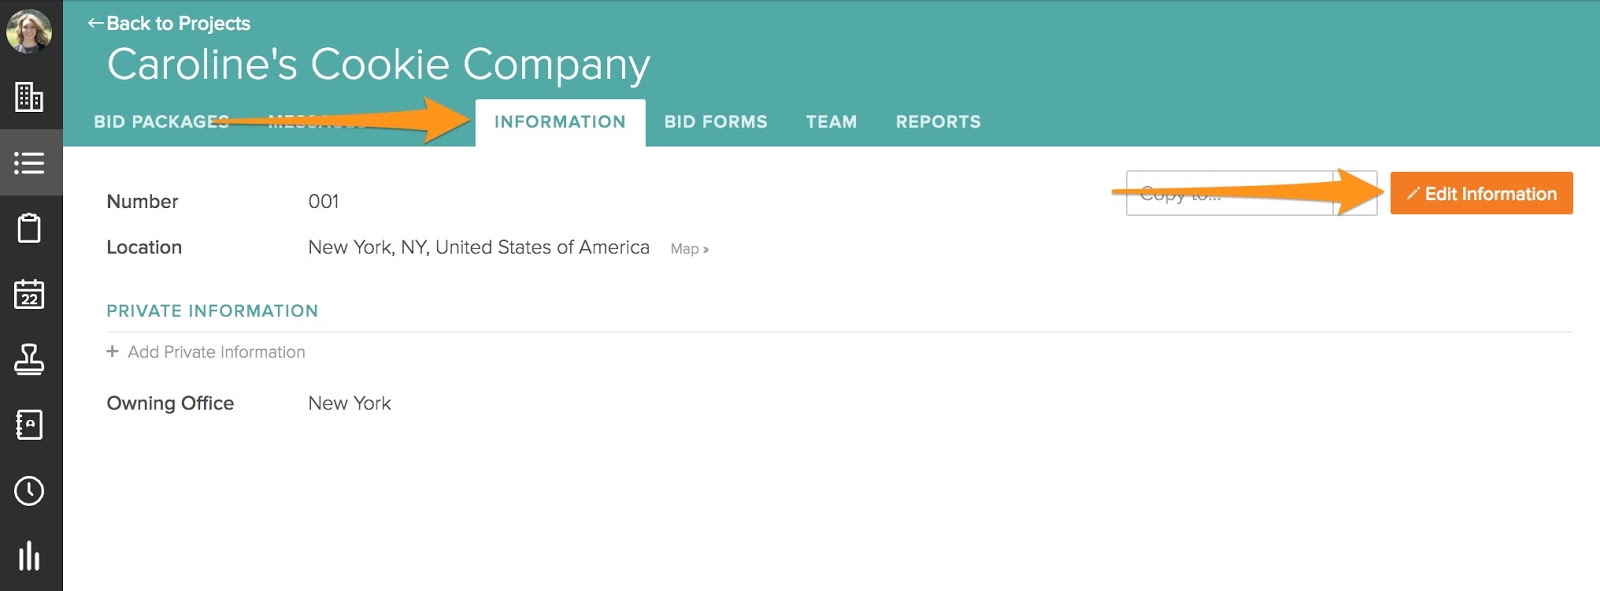Open the bar chart icon in sidebar
1600x591 pixels.
29,556
